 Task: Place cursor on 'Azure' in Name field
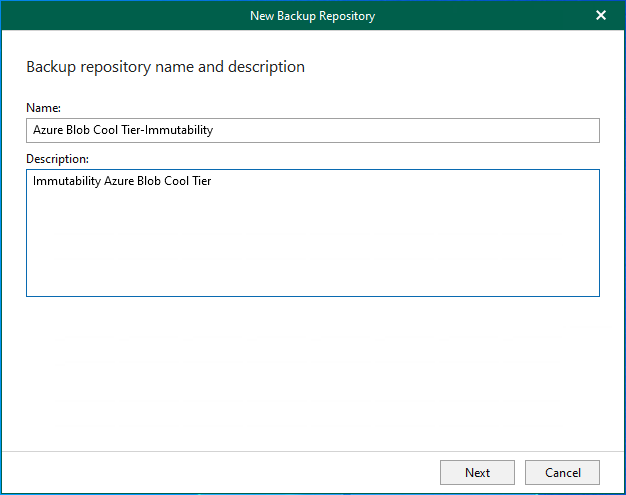pyautogui.click(x=48, y=130)
